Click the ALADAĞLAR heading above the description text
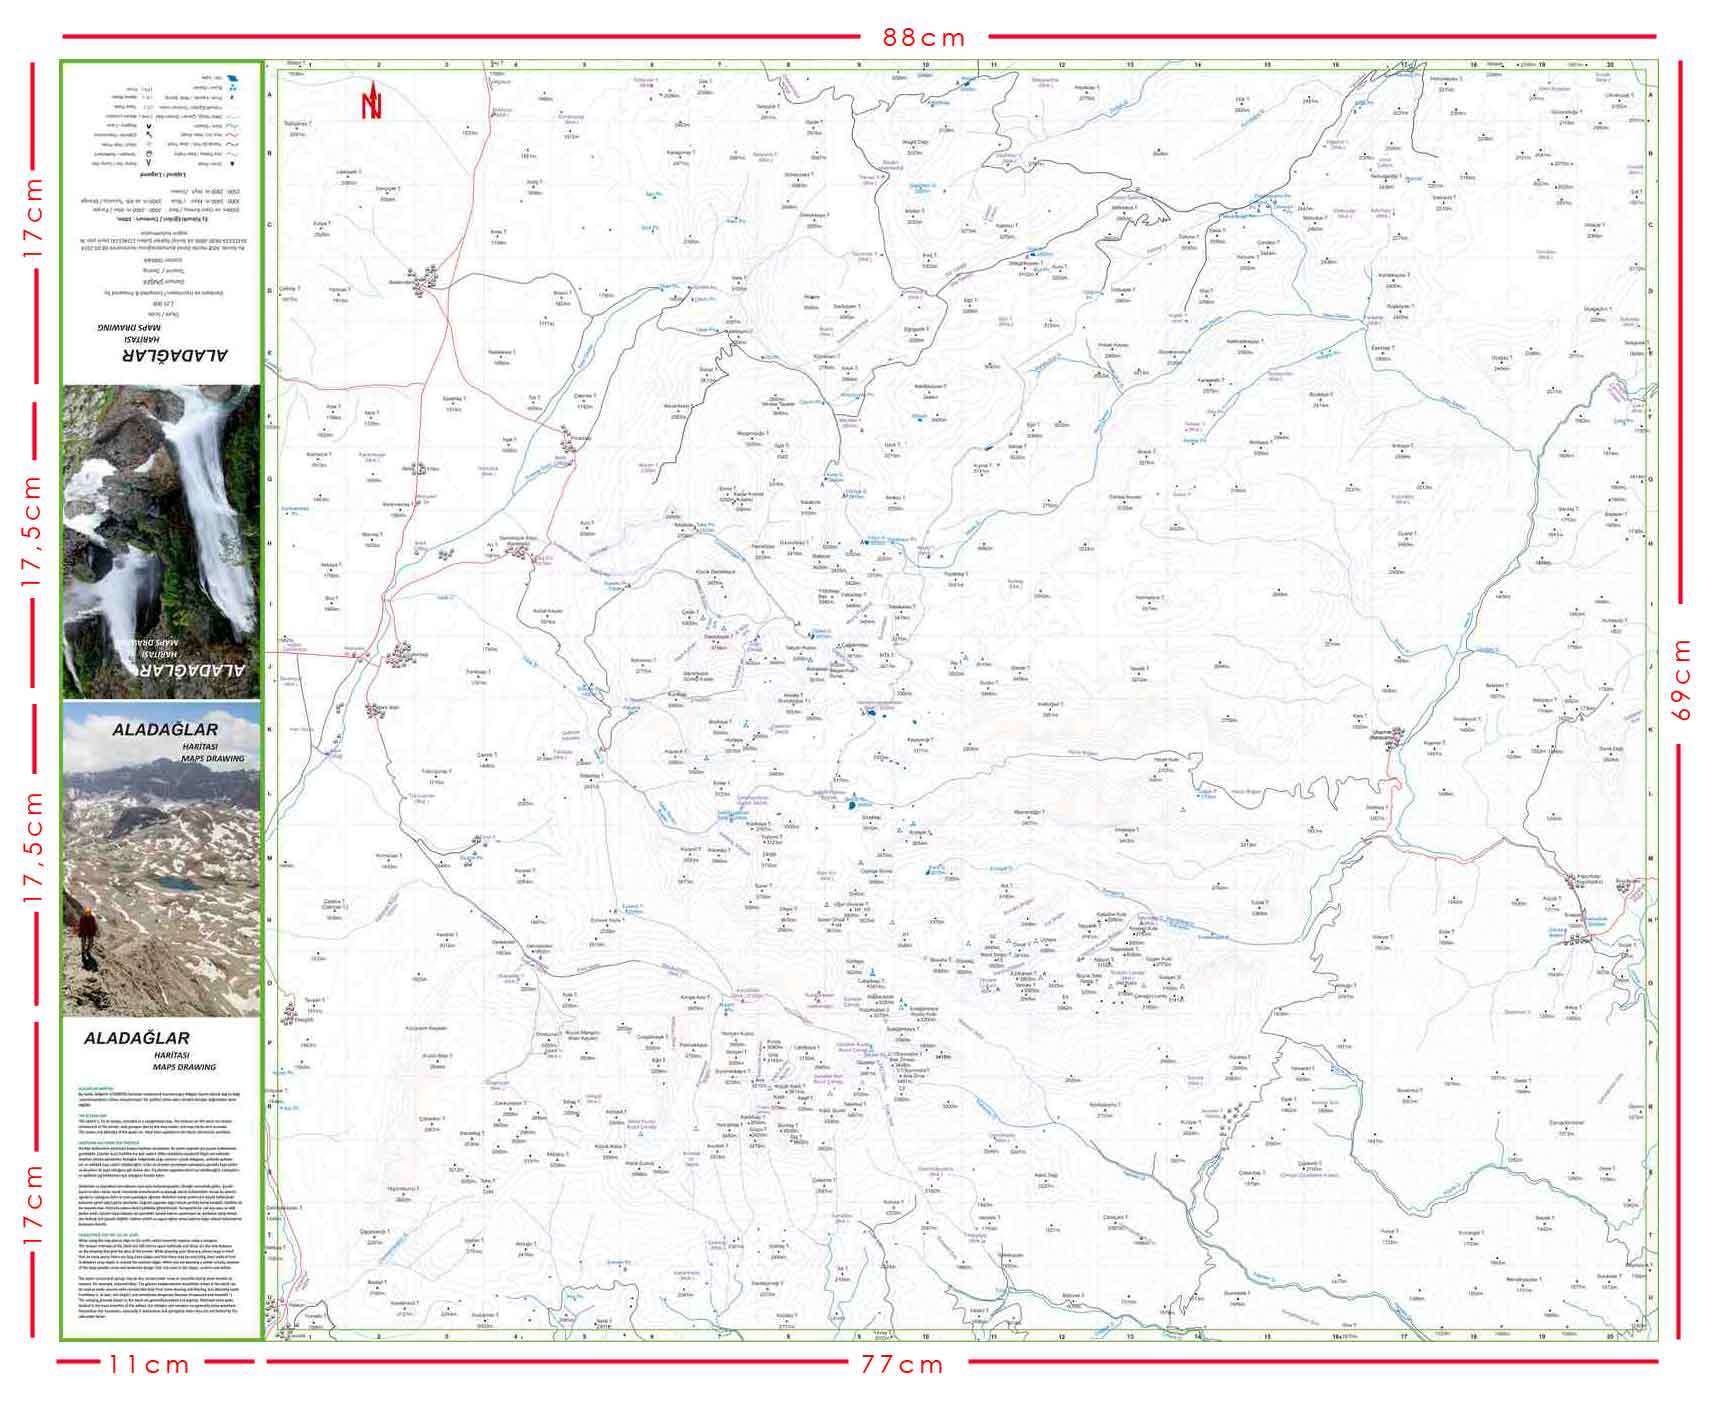 tap(136, 1038)
